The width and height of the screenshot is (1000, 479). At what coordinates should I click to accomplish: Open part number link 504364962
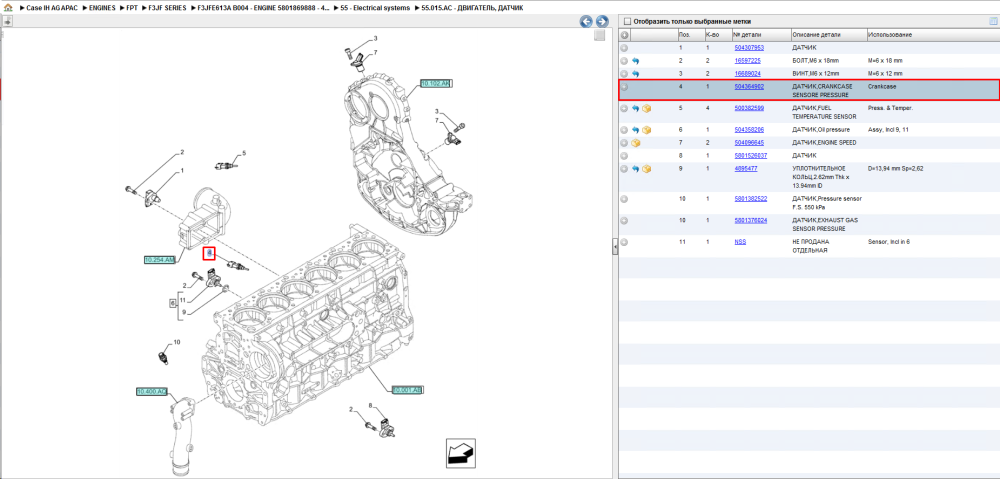click(x=749, y=86)
